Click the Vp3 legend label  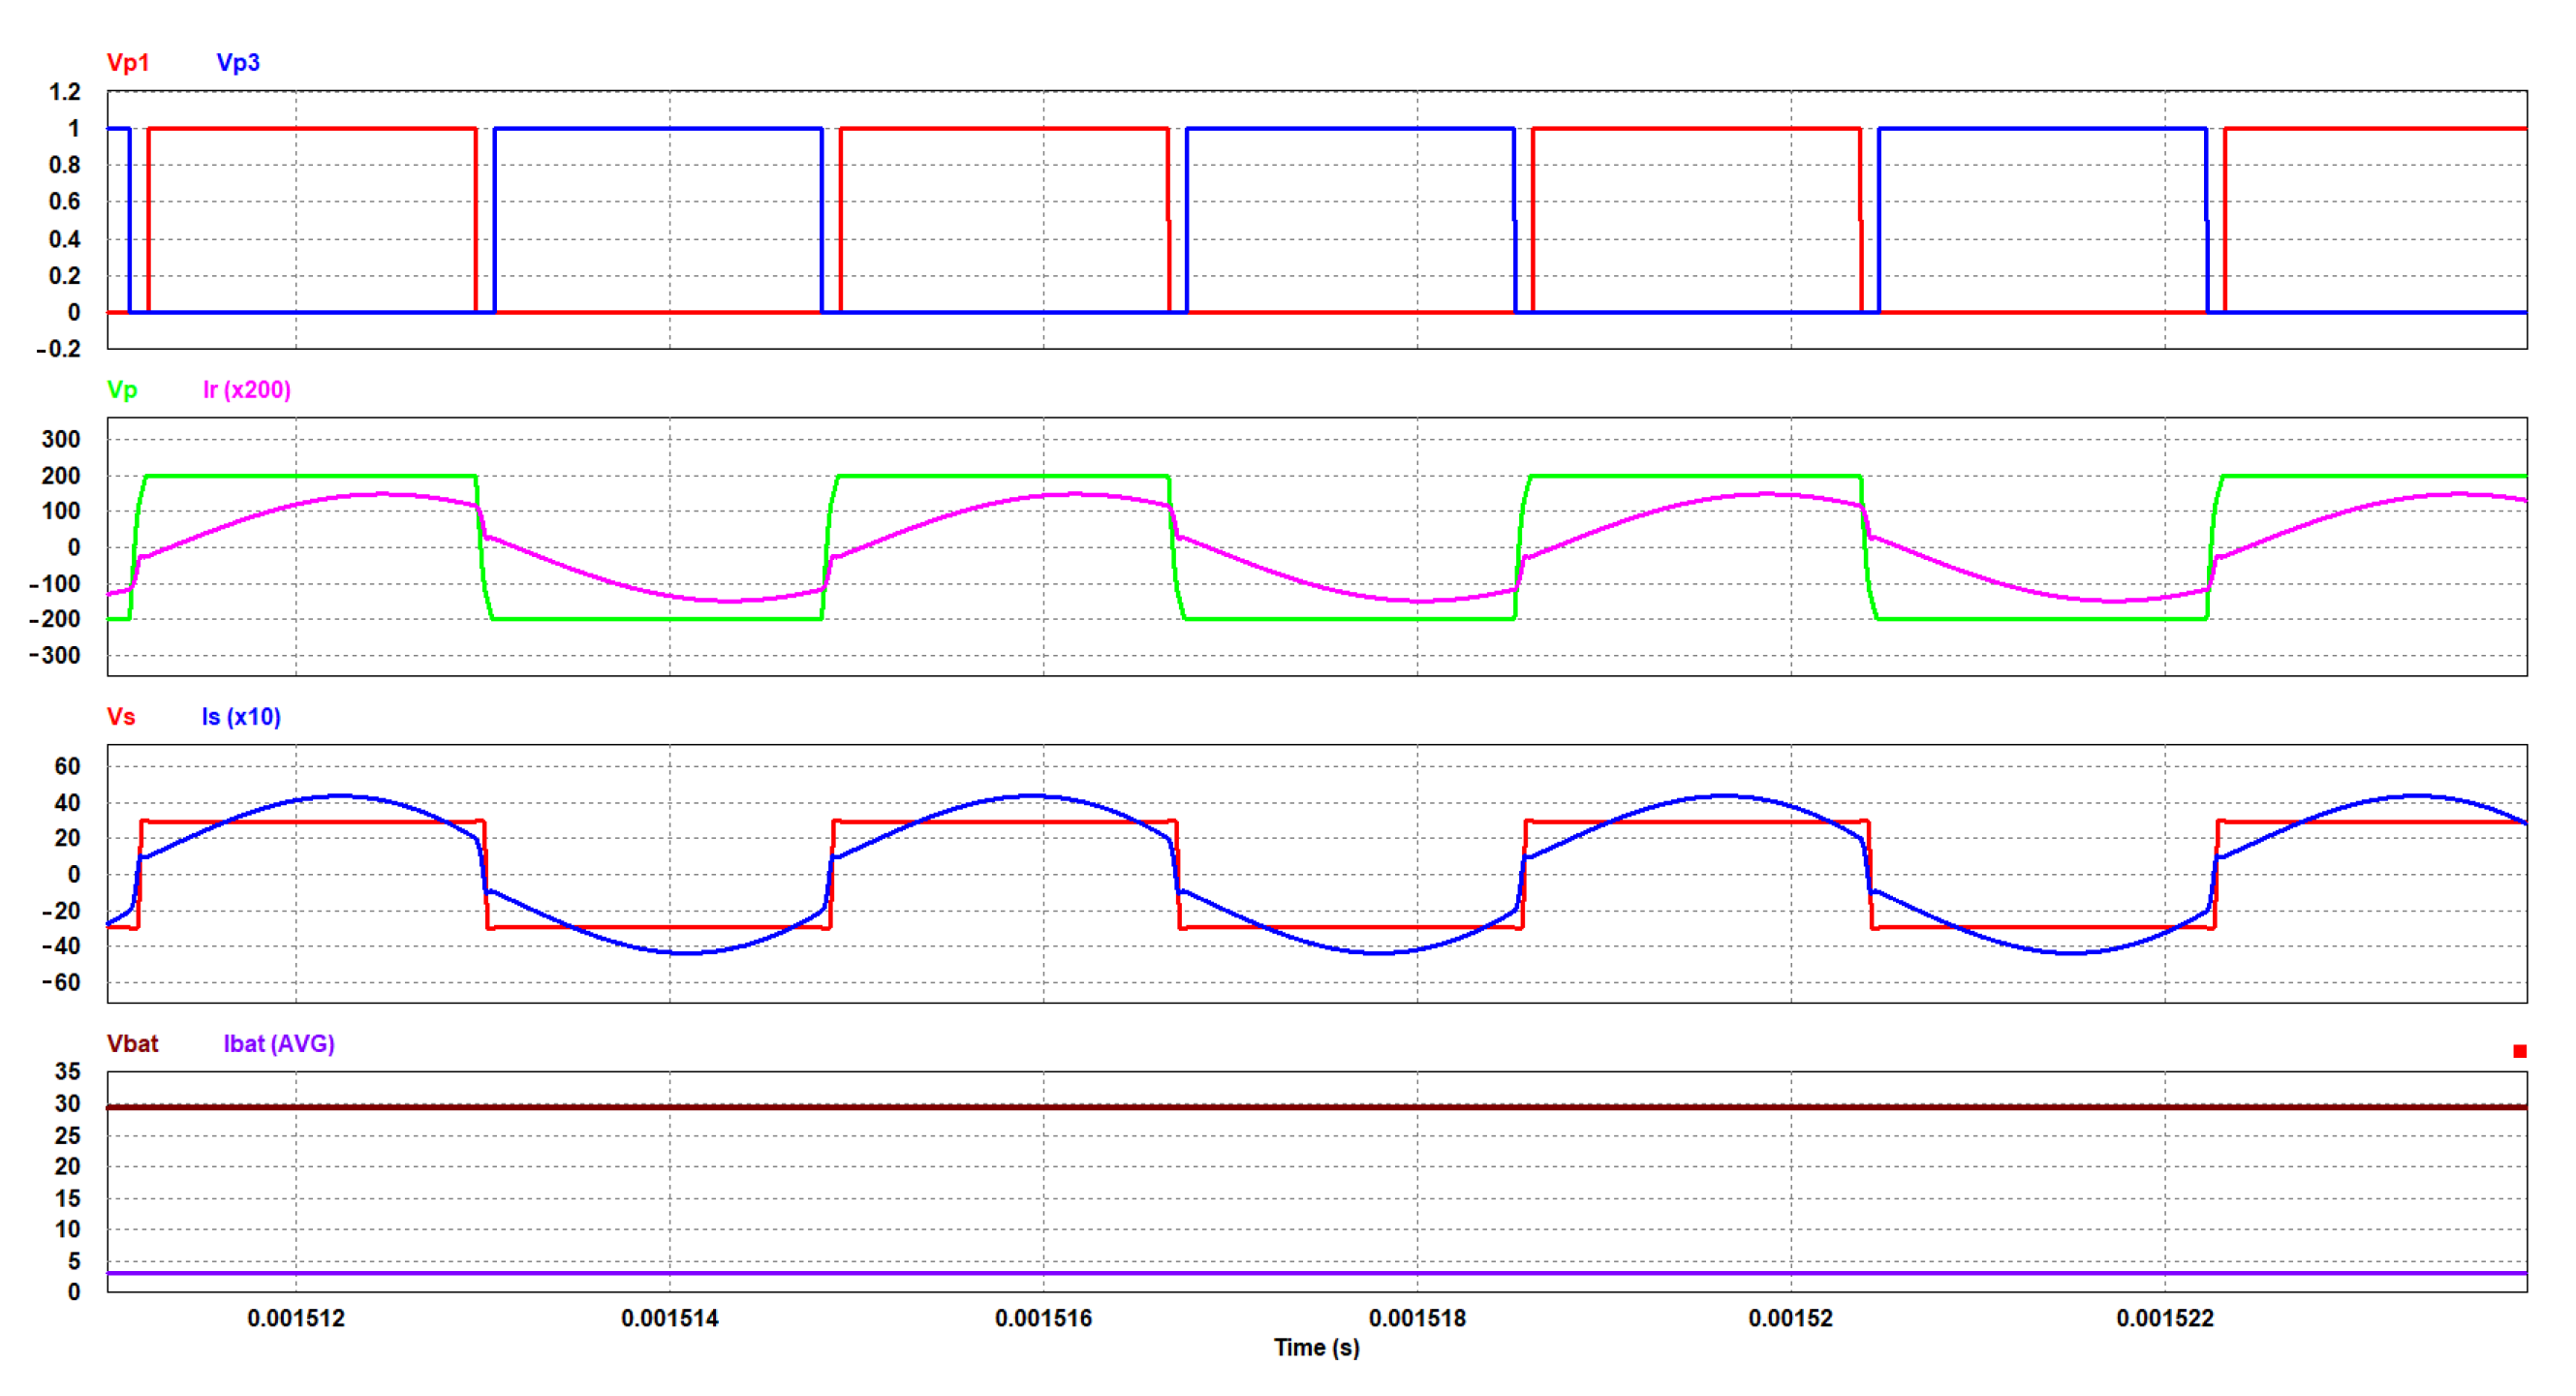click(238, 63)
